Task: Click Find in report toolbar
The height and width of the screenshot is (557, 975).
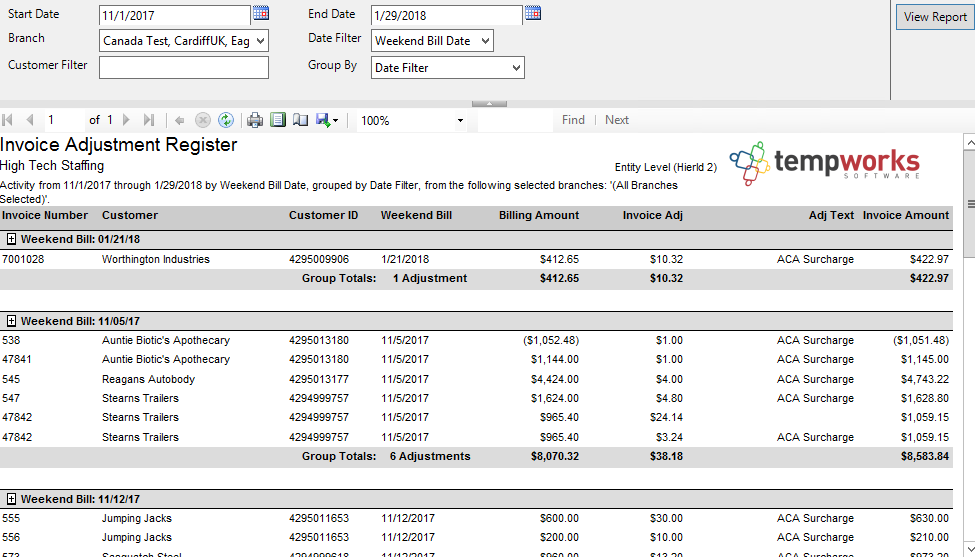Action: [573, 120]
